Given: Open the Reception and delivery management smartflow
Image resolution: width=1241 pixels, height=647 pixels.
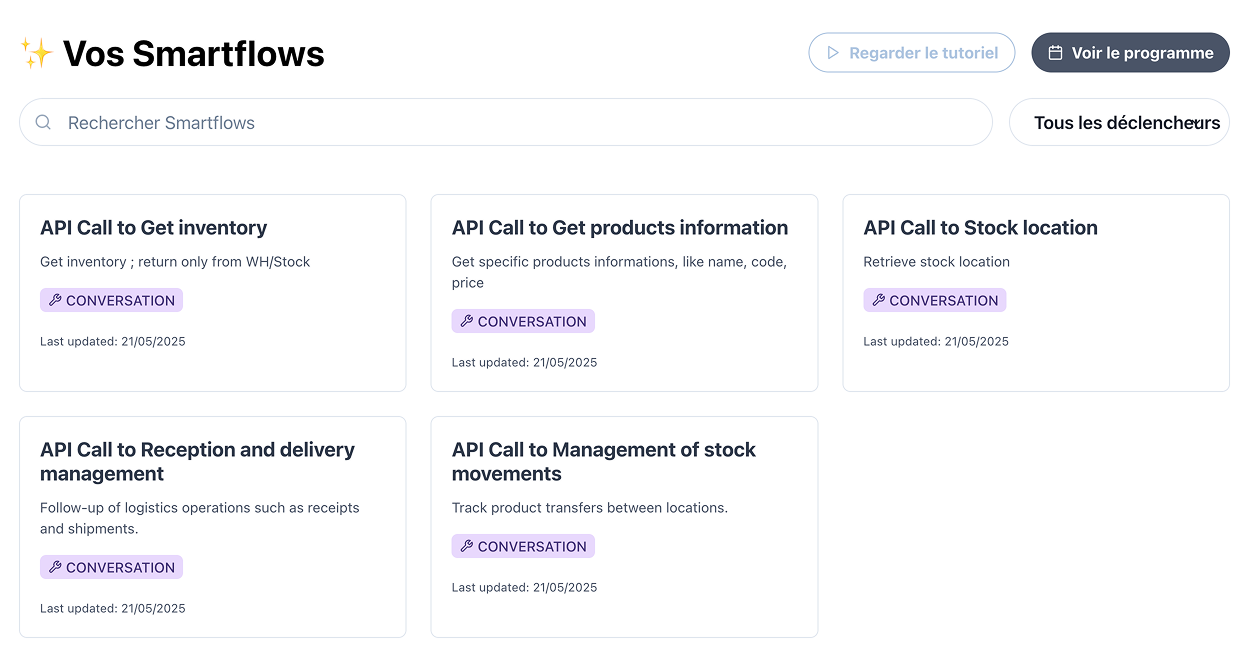Looking at the screenshot, I should point(212,527).
